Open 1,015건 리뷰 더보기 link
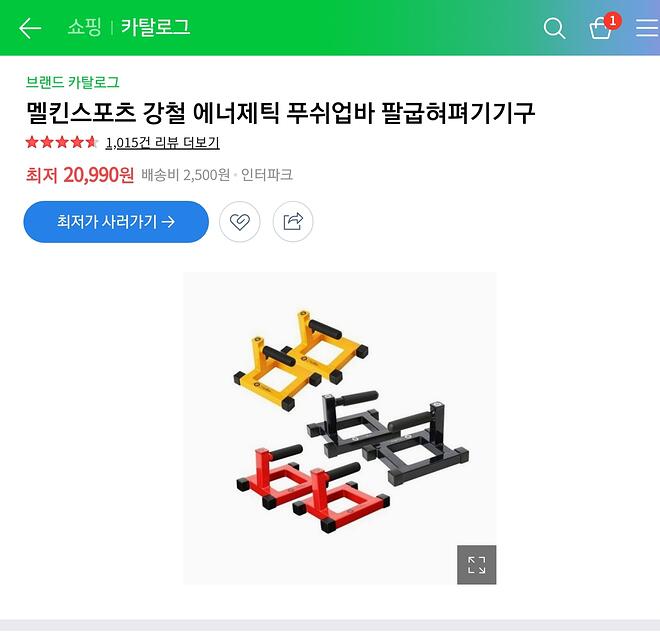660x638 pixels. point(162,142)
